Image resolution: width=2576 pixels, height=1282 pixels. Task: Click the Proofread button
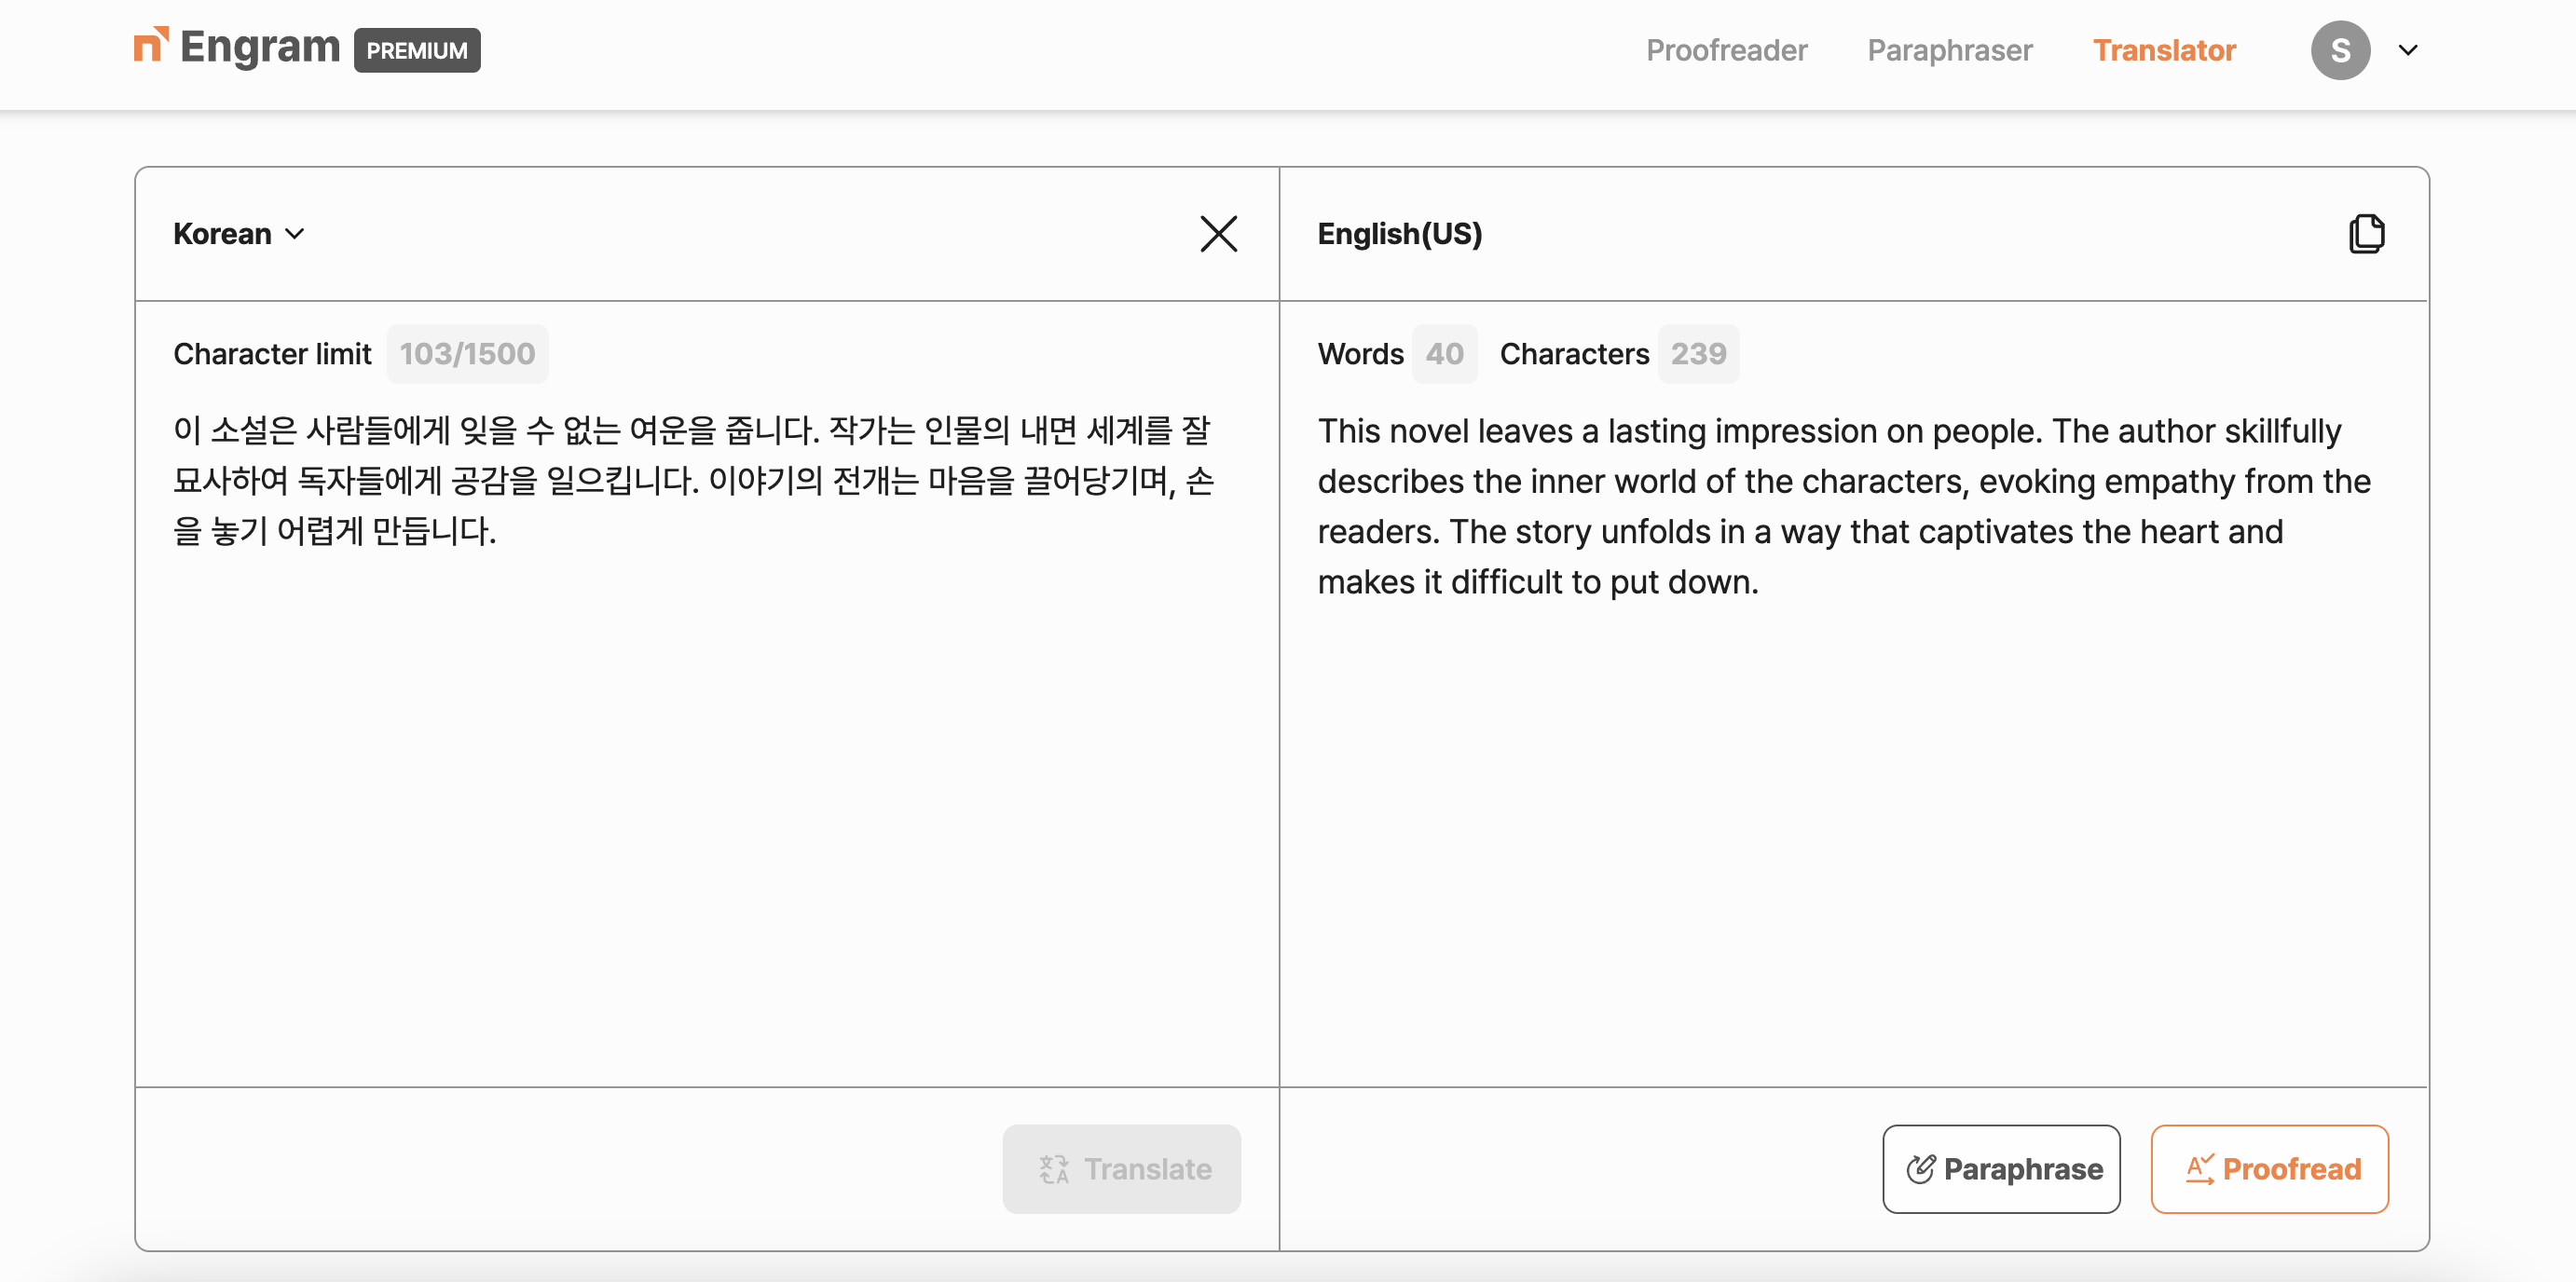coord(2269,1169)
